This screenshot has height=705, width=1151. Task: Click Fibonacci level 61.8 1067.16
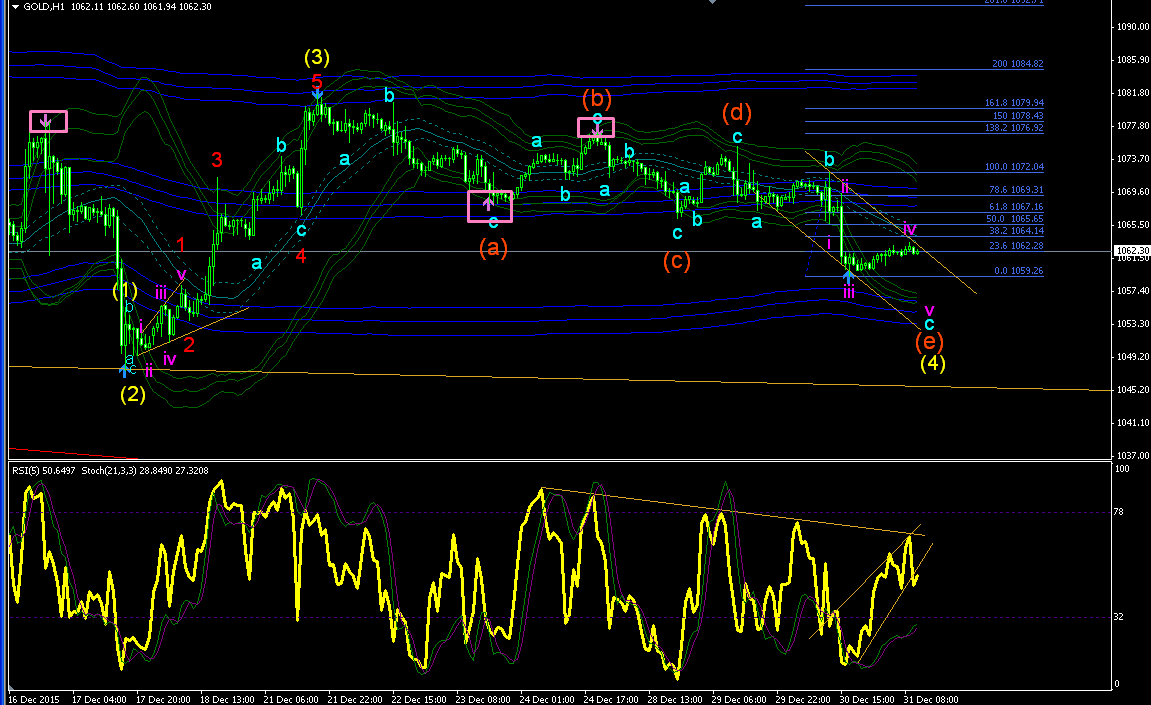1016,207
